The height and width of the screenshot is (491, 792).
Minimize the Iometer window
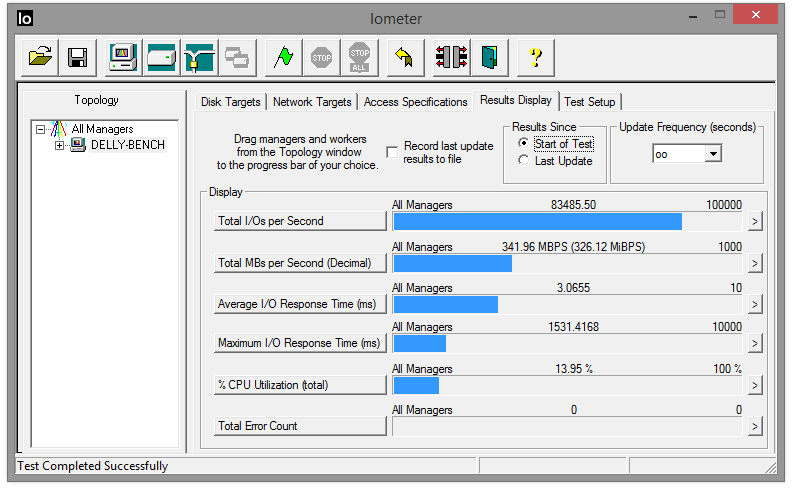point(693,16)
